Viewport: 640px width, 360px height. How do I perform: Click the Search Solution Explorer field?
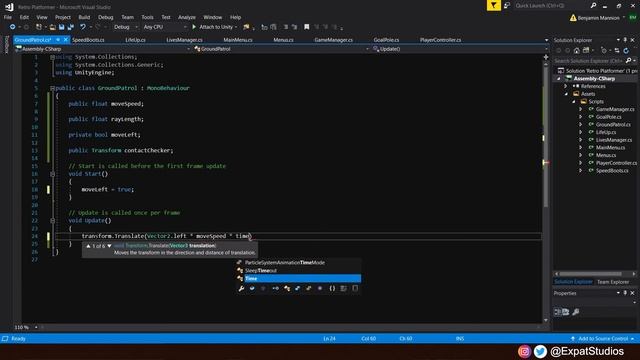(589, 60)
